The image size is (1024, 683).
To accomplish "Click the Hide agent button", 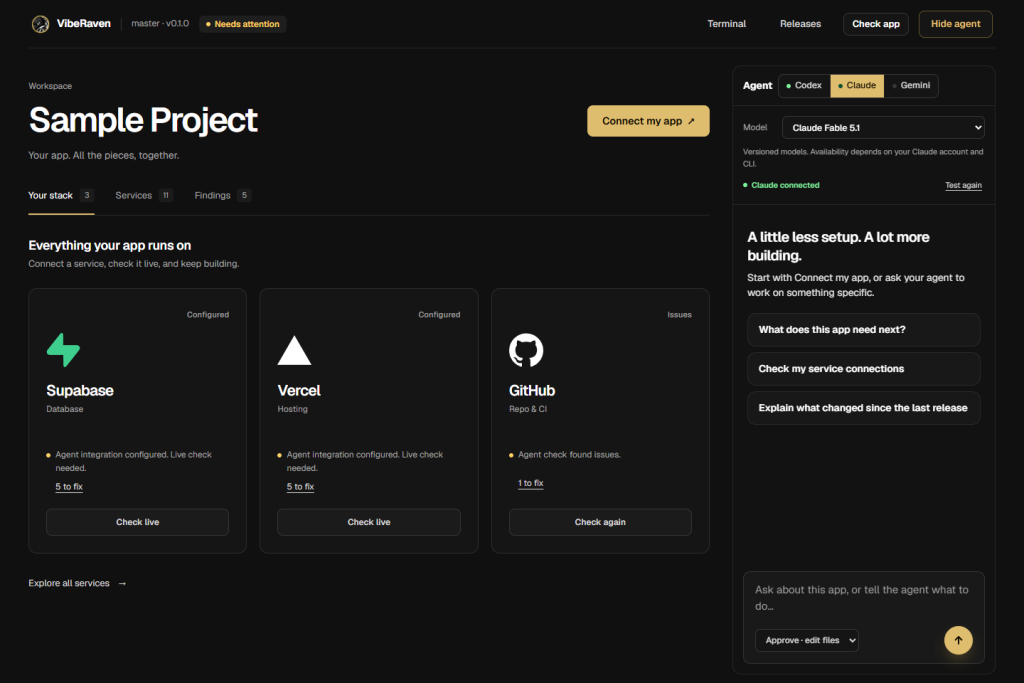I will (955, 24).
